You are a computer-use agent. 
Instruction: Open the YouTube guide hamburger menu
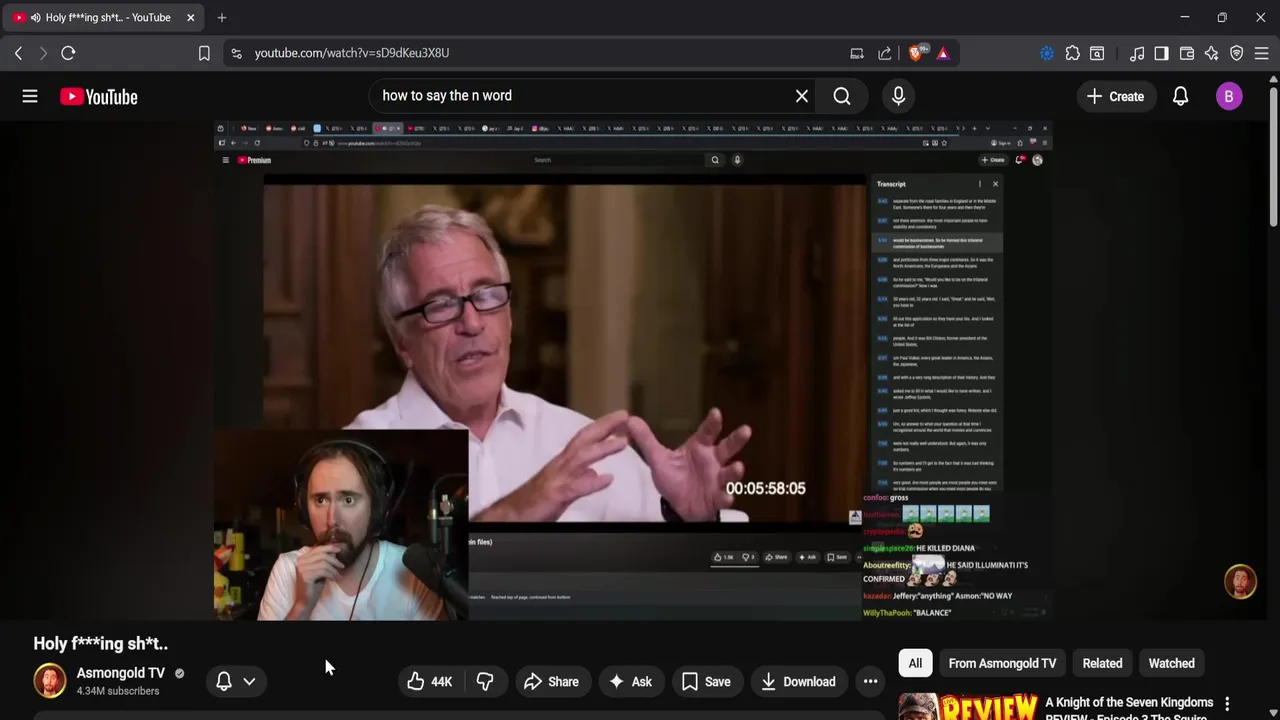[30, 96]
